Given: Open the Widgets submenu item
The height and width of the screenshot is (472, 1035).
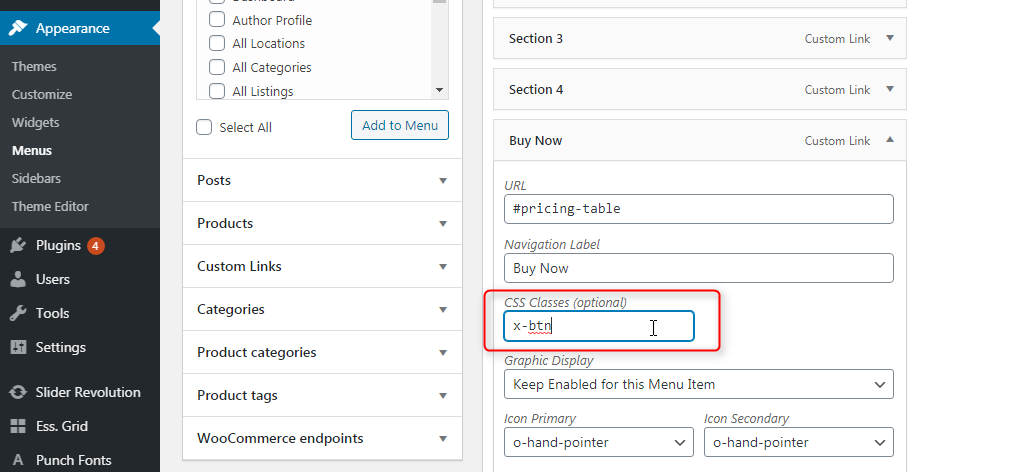Looking at the screenshot, I should (x=36, y=123).
